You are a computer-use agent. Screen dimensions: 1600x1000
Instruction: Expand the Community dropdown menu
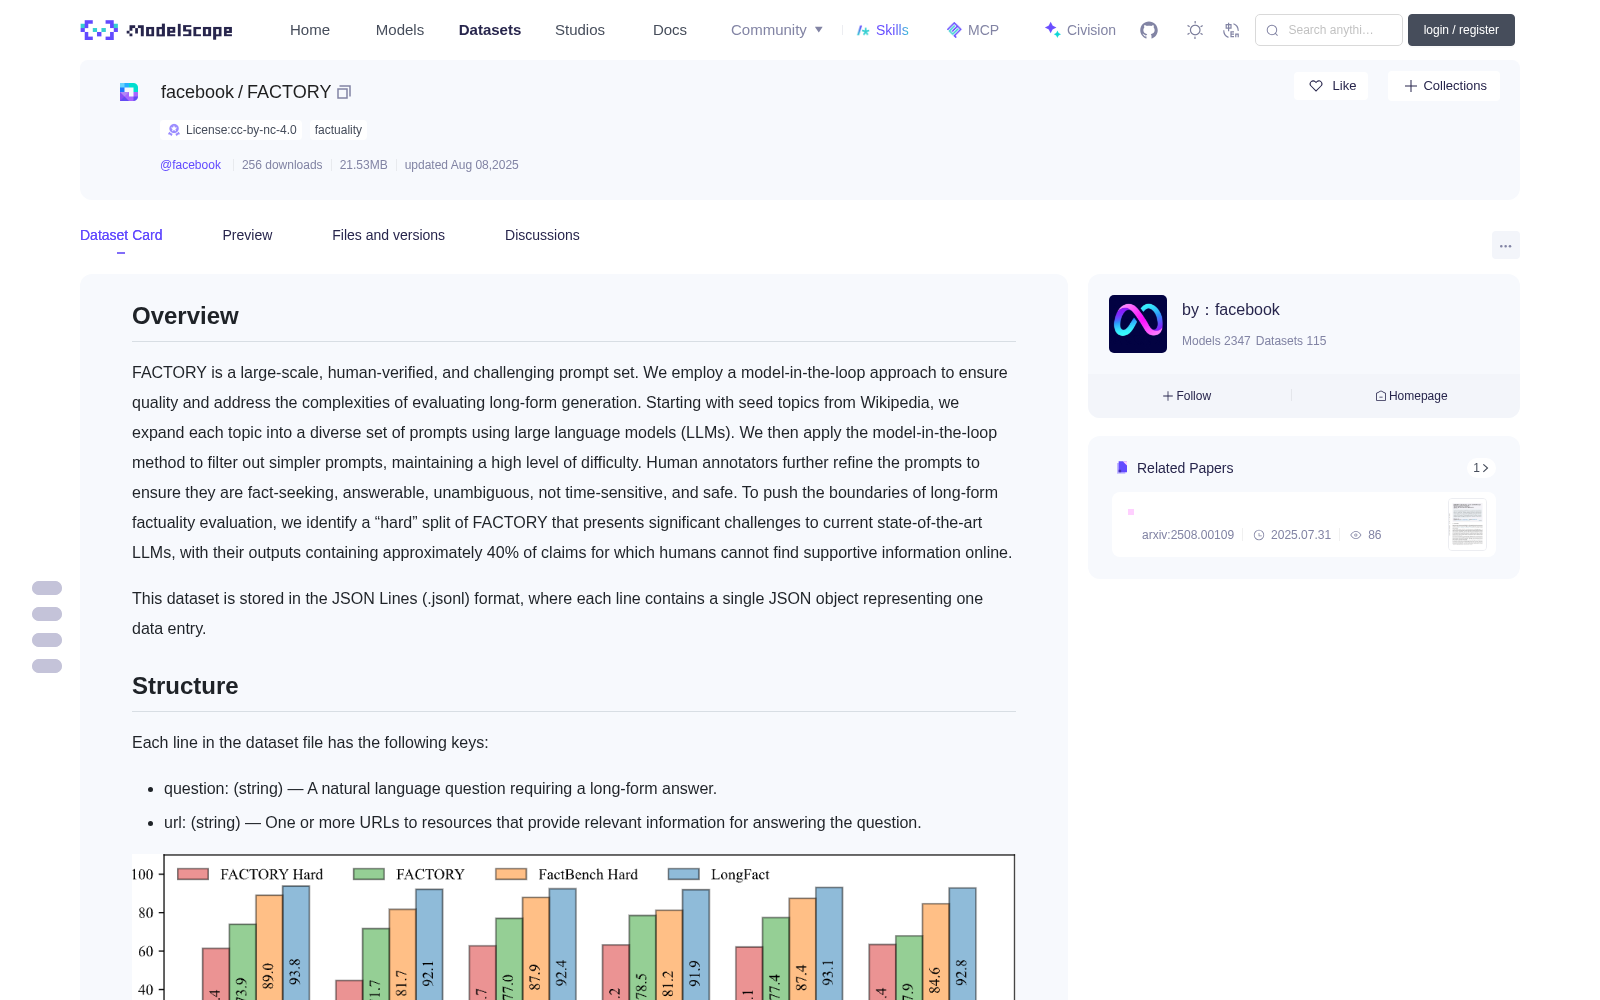point(777,30)
